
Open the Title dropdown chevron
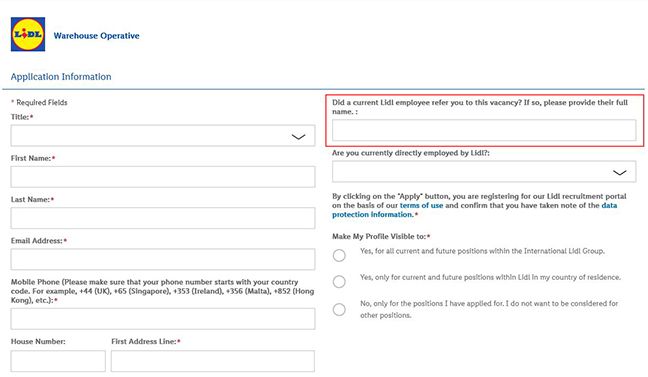tap(298, 137)
